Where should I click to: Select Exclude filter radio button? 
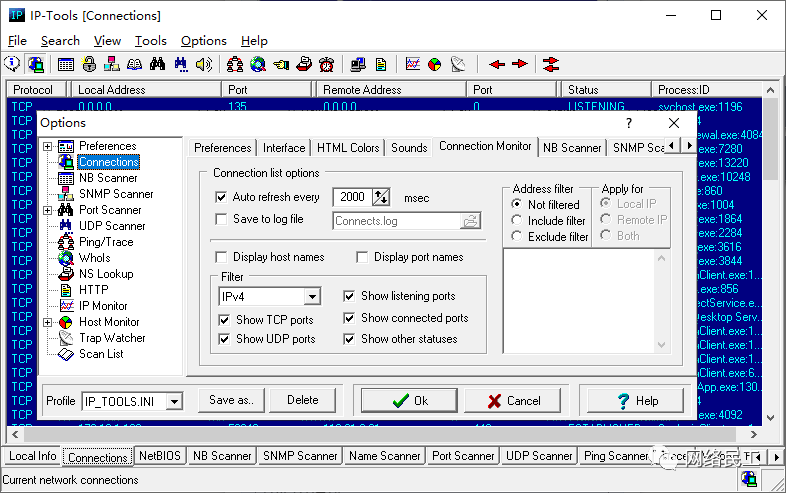[x=516, y=236]
